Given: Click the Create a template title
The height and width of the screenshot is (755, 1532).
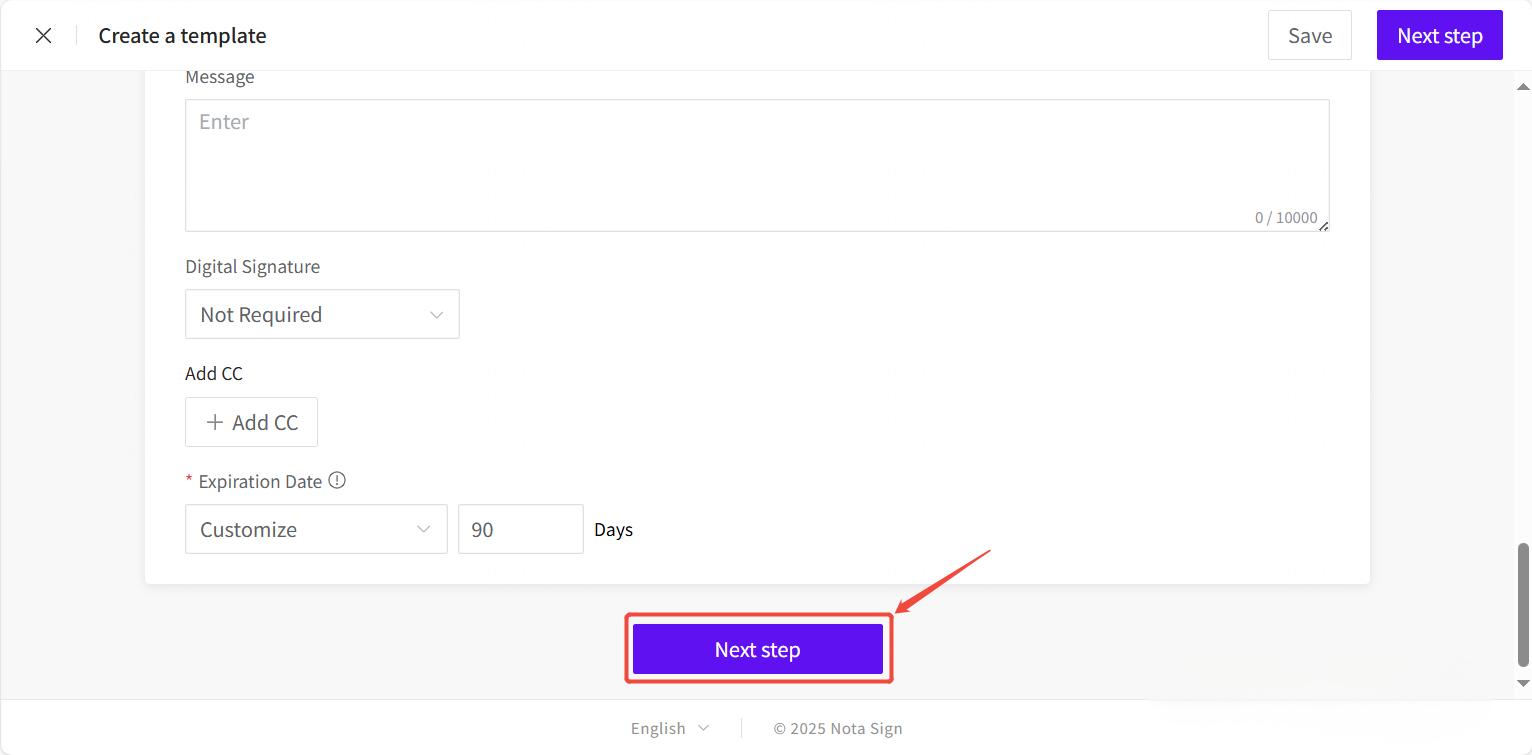Looking at the screenshot, I should (182, 36).
